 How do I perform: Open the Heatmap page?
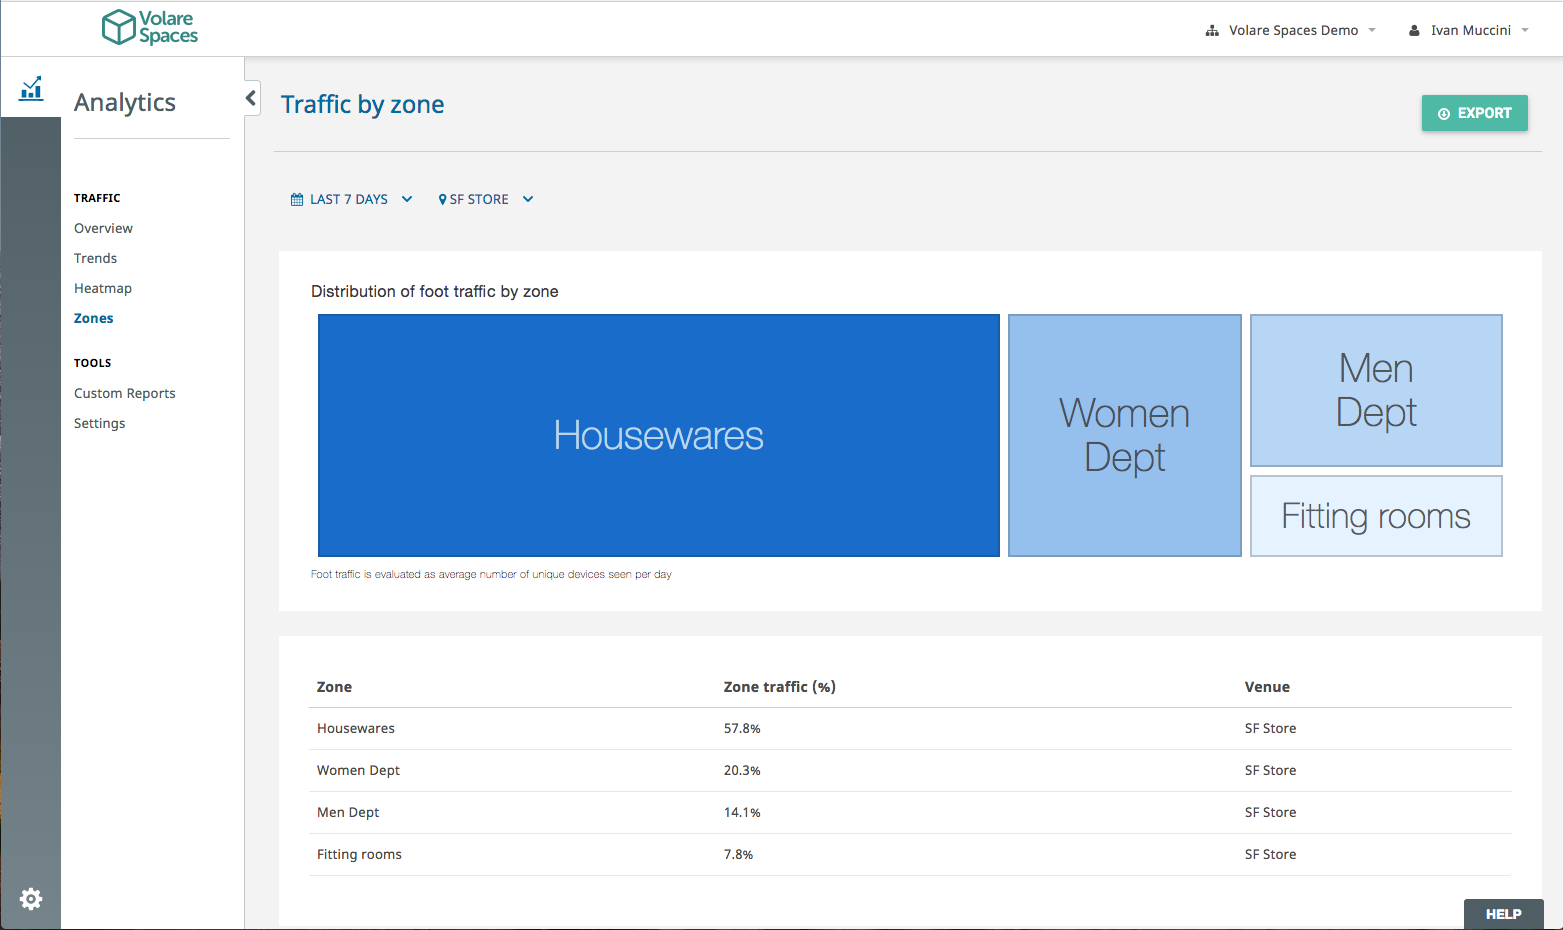coord(103,288)
